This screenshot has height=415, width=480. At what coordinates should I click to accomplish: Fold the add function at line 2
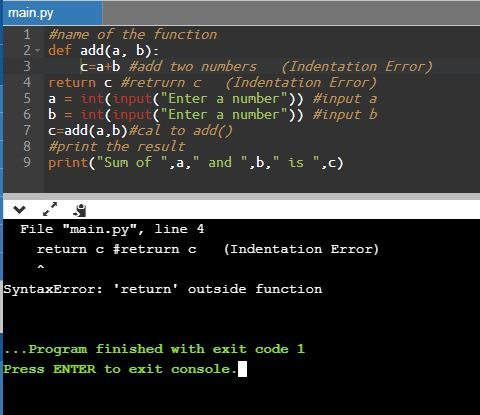tap(38, 50)
